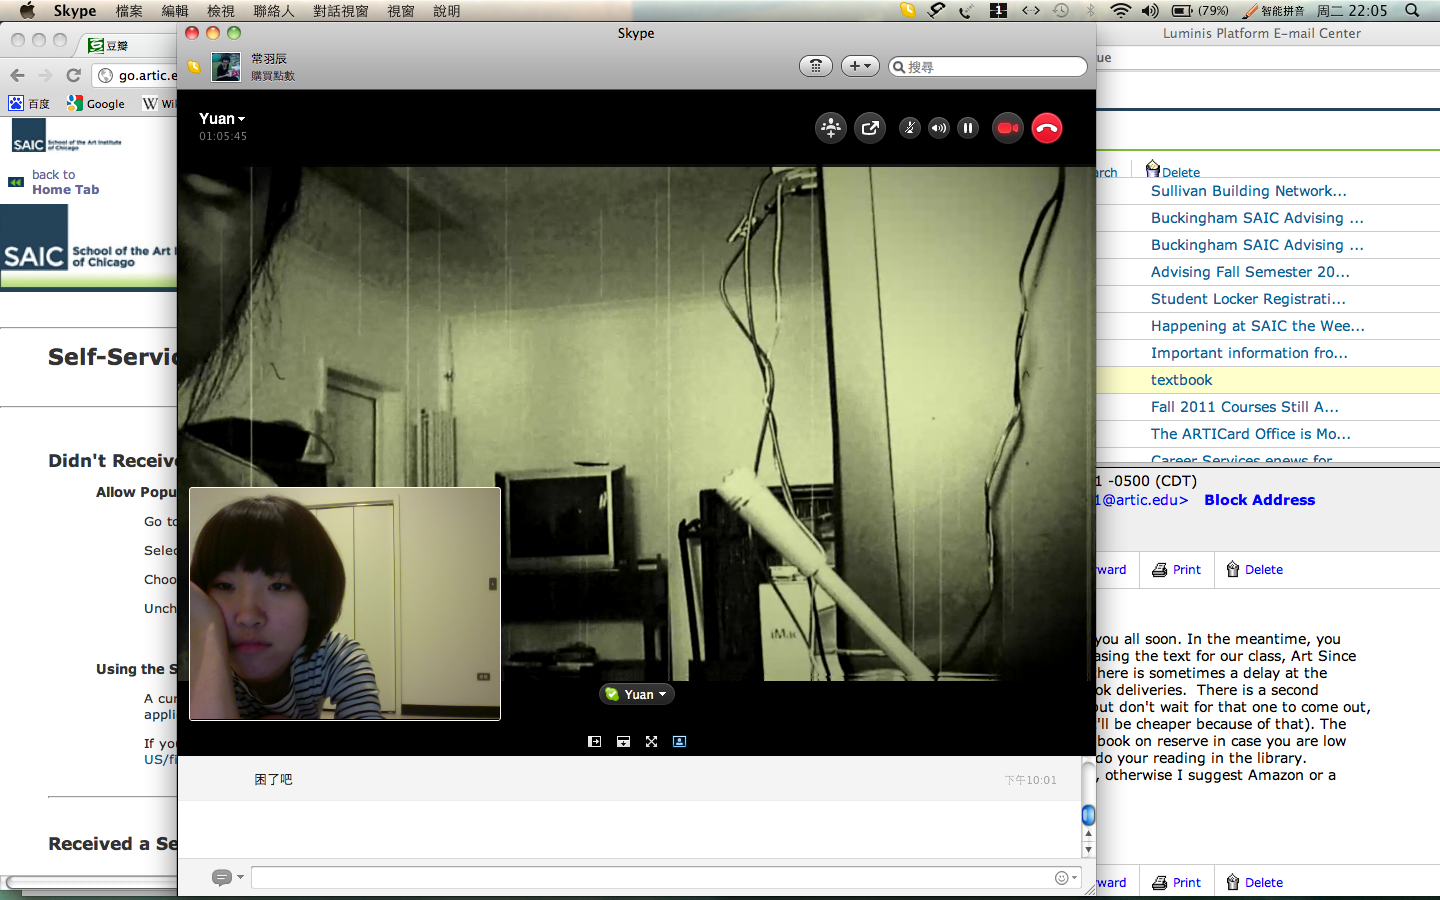Click the bottom Delete button in email

coord(1254,883)
